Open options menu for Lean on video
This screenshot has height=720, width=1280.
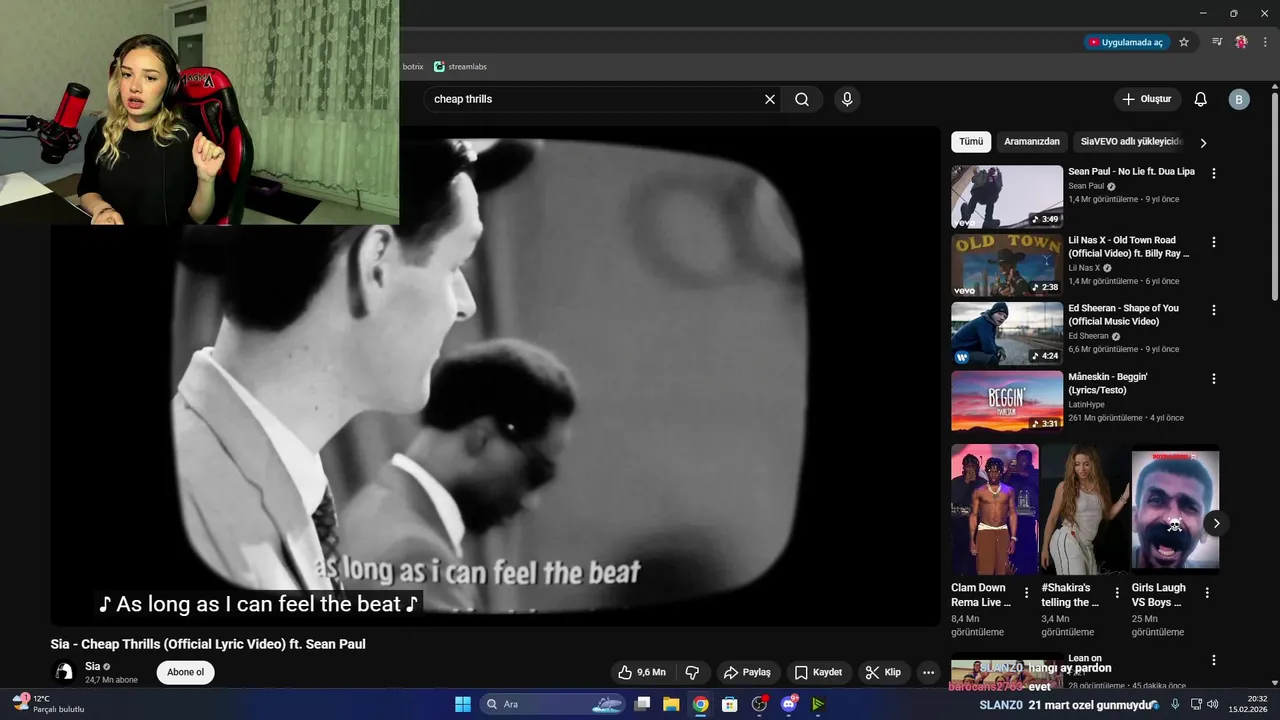1214,660
